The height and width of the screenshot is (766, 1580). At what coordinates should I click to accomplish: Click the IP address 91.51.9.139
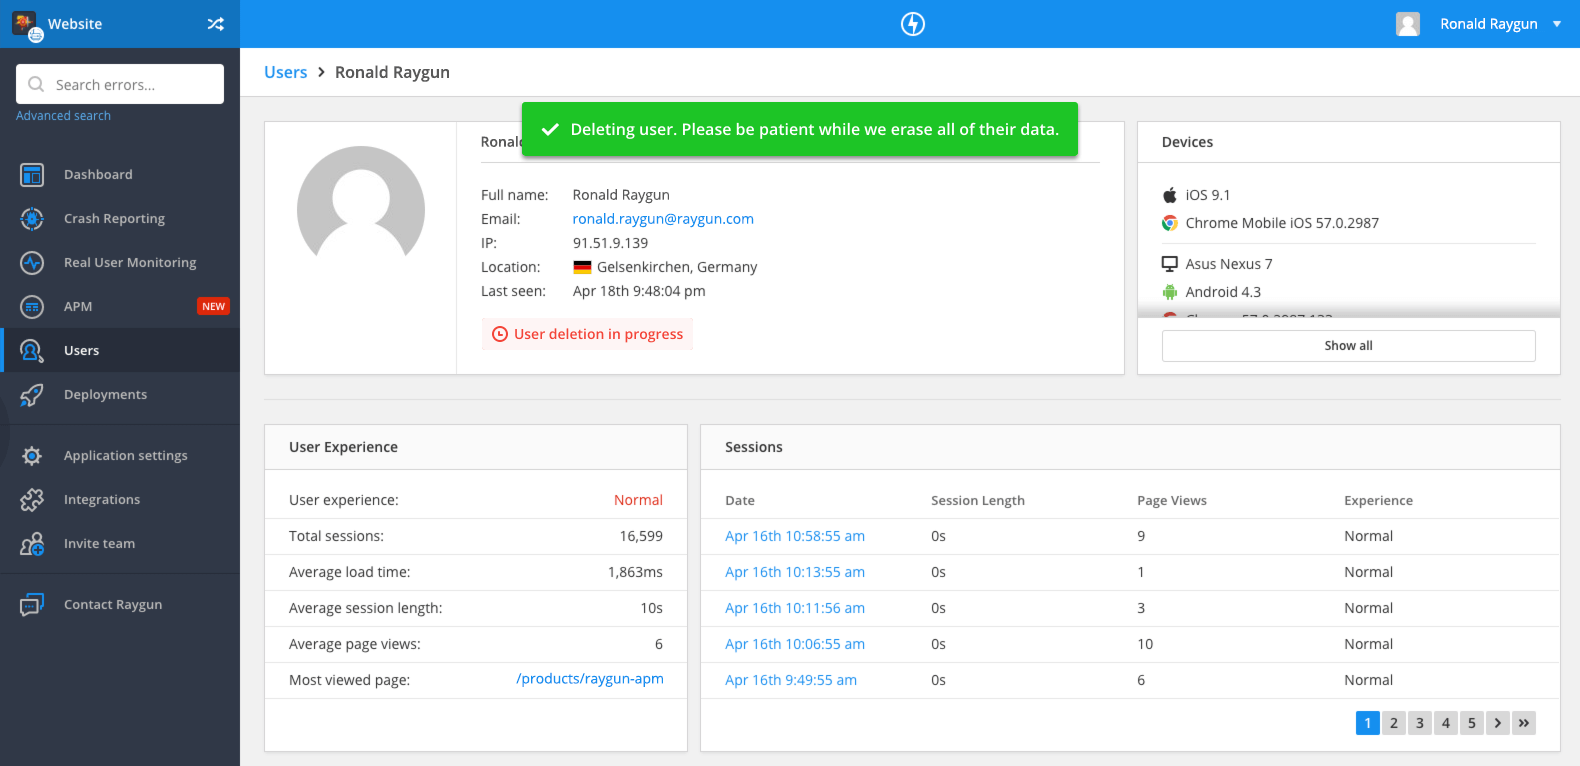click(x=610, y=243)
